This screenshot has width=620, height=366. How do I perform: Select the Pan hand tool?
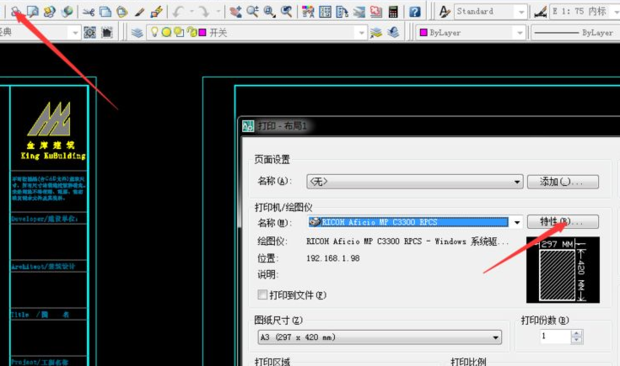pyautogui.click(x=236, y=12)
